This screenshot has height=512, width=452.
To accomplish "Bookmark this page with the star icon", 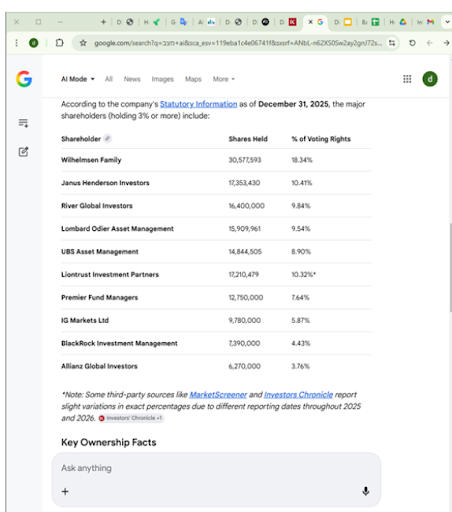I will (83, 43).
